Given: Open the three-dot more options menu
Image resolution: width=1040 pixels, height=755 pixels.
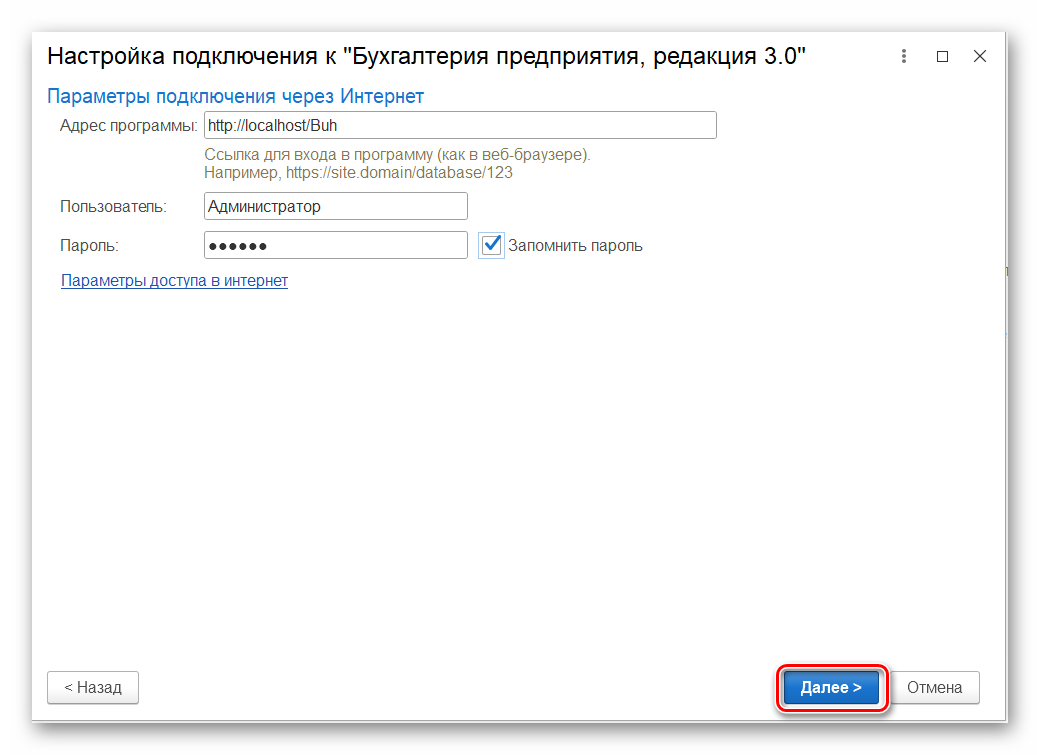Looking at the screenshot, I should [x=903, y=56].
